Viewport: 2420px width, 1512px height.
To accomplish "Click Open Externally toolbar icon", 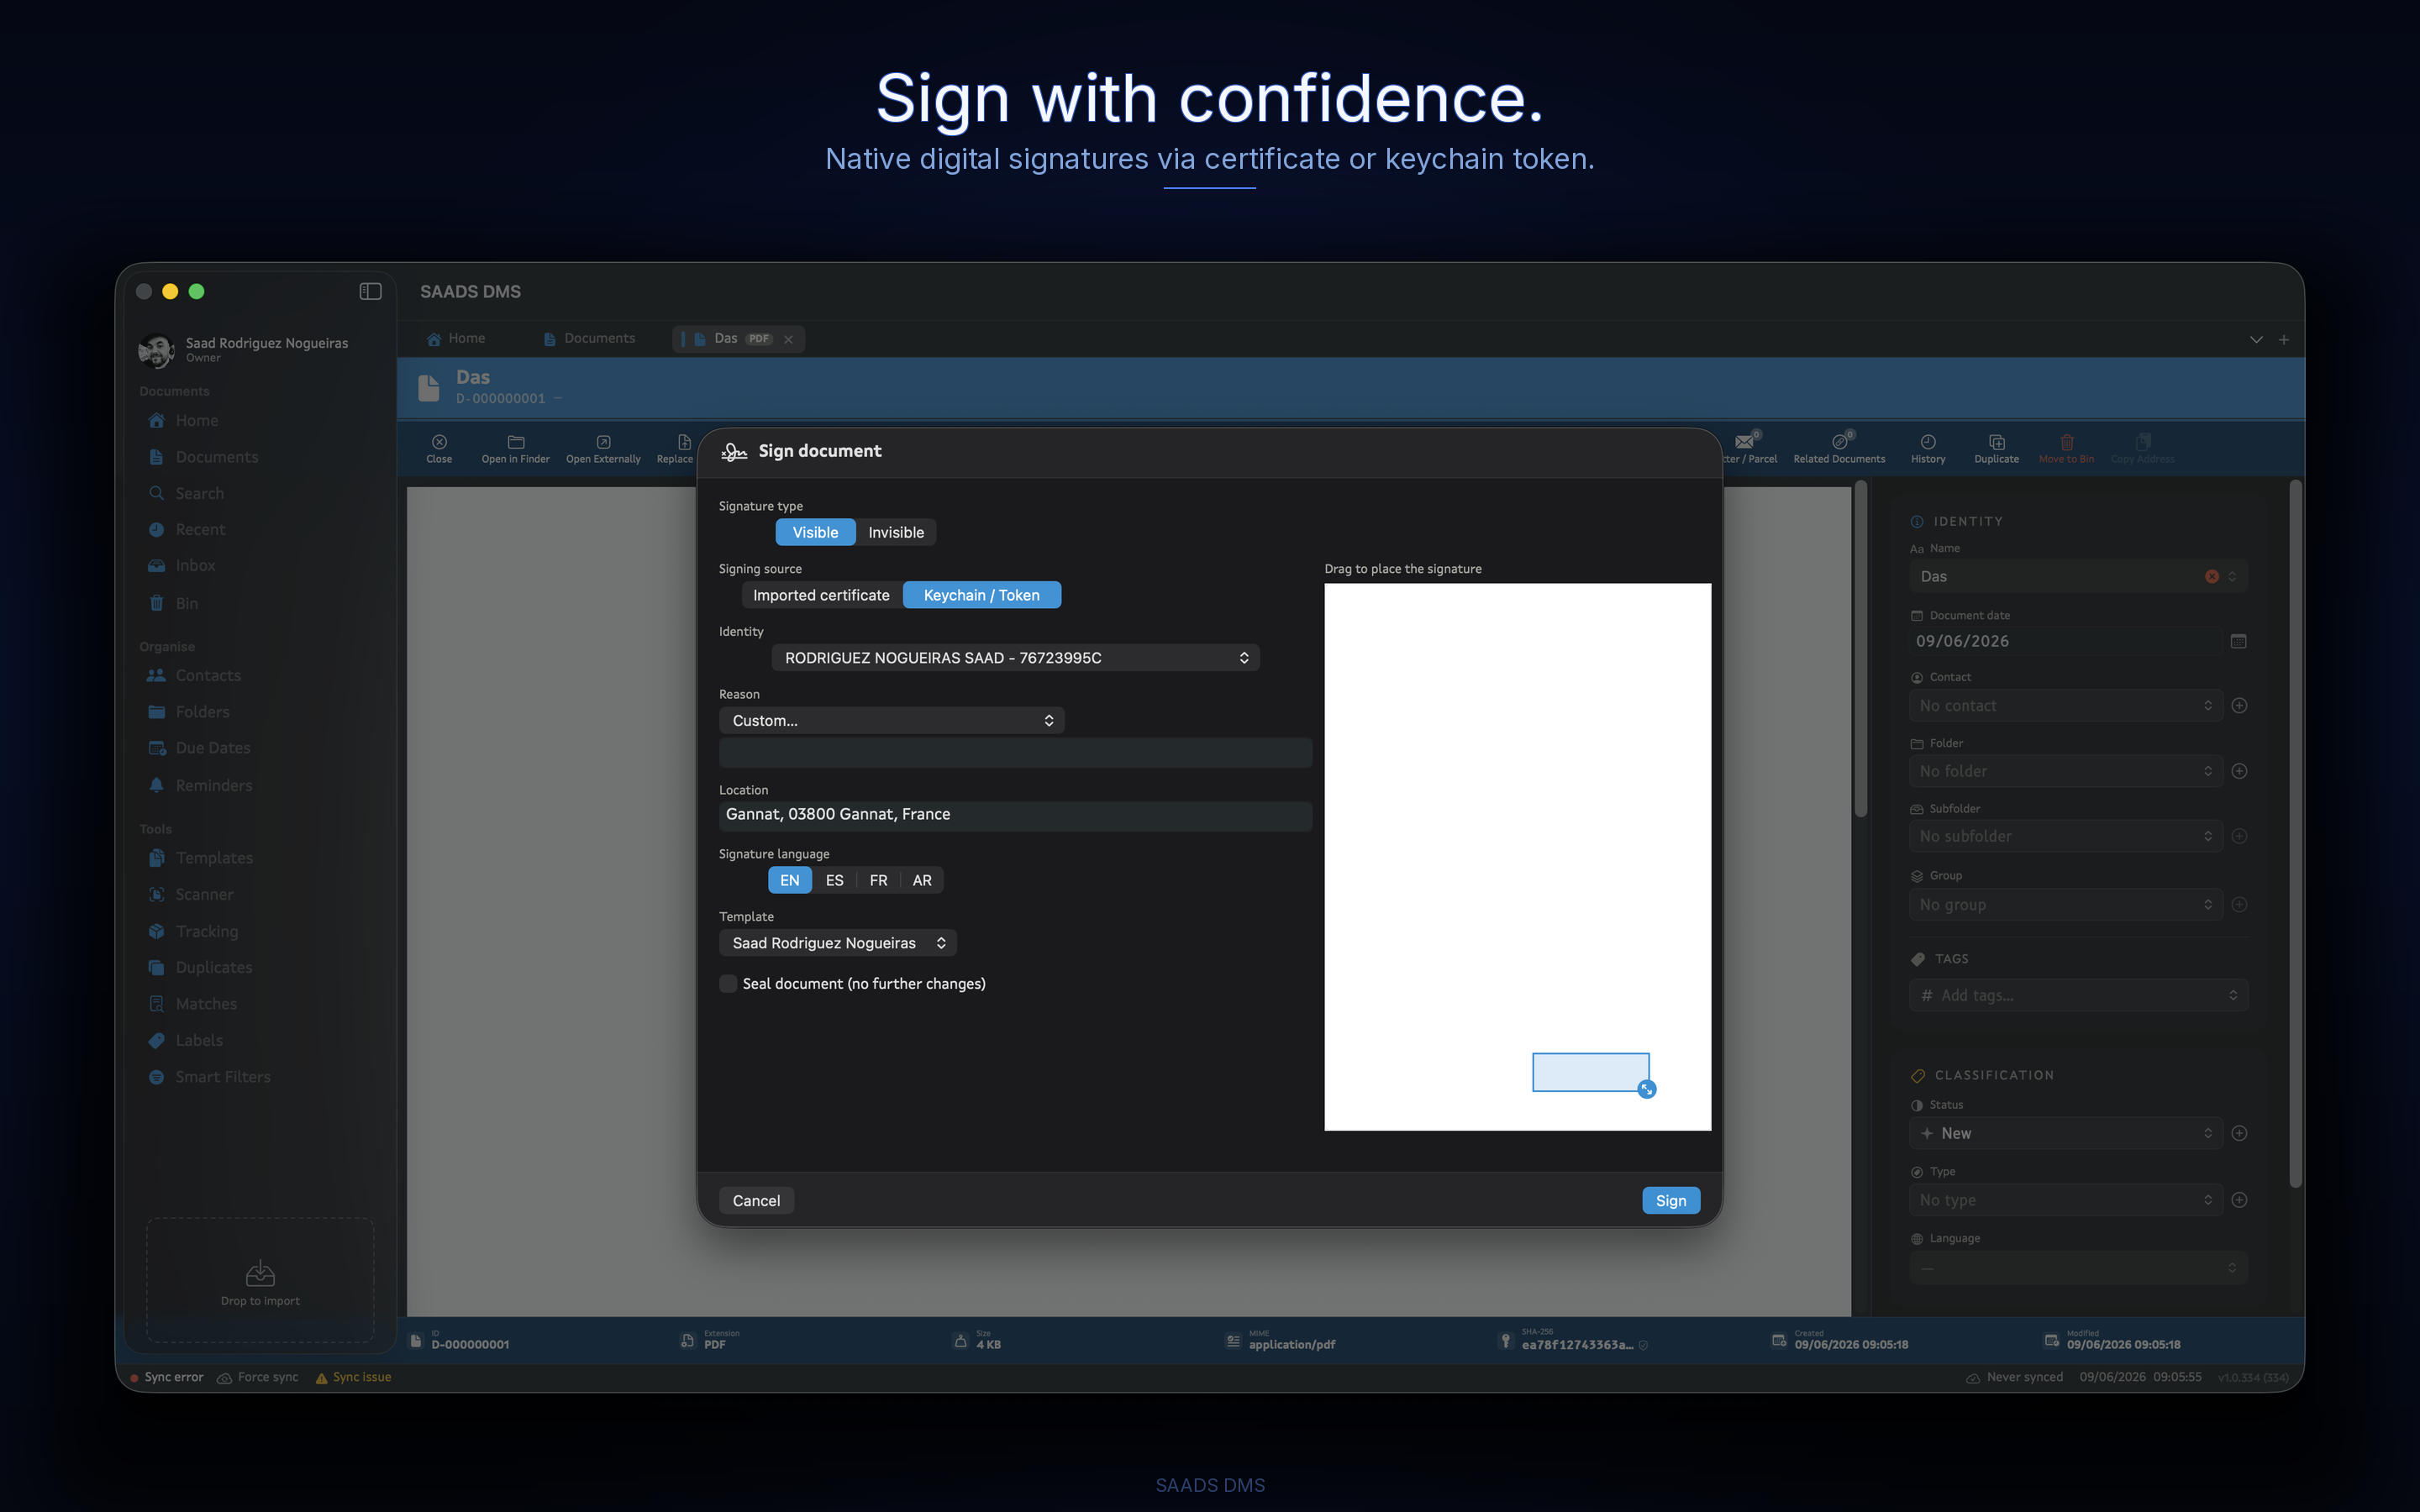I will pos(603,448).
